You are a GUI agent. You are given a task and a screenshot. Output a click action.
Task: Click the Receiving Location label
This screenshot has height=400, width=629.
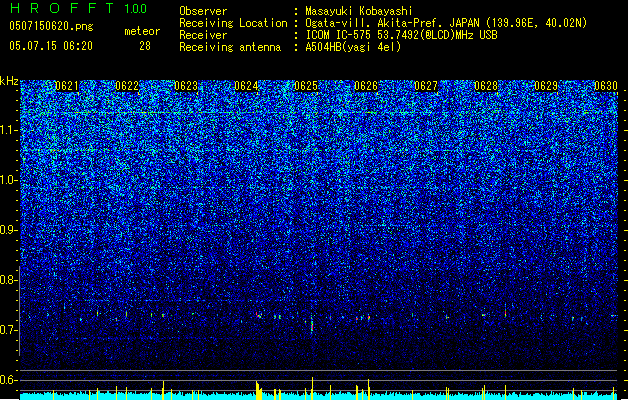click(x=233, y=23)
